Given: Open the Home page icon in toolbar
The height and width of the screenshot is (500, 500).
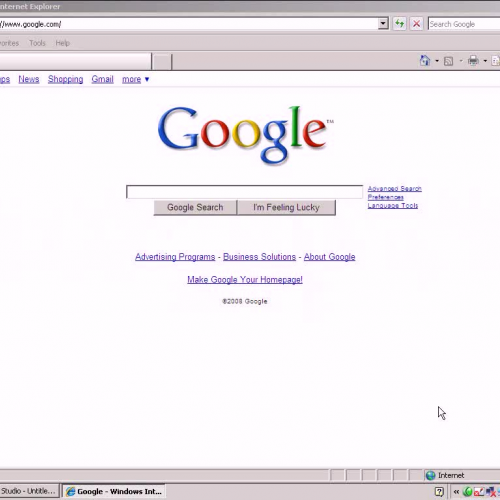Looking at the screenshot, I should click(425, 61).
